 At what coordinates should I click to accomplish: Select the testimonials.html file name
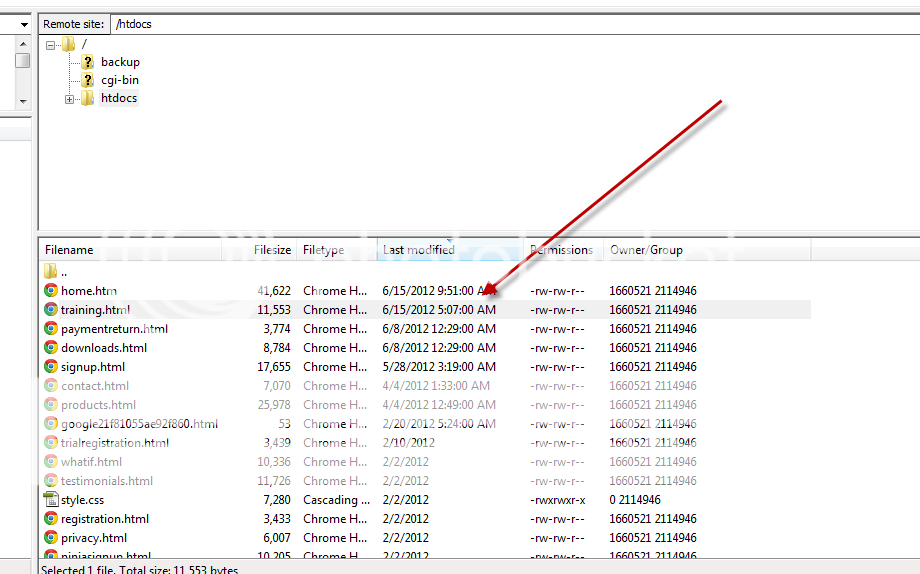pyautogui.click(x=107, y=481)
